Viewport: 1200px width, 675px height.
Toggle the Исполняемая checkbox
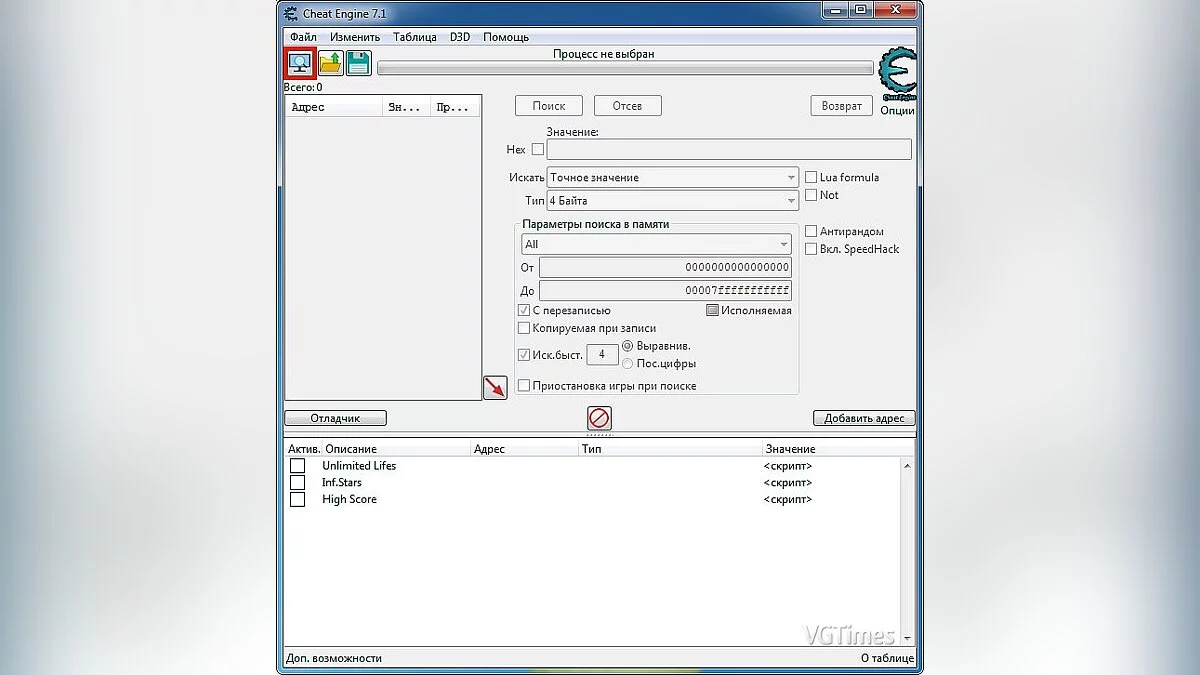click(712, 310)
